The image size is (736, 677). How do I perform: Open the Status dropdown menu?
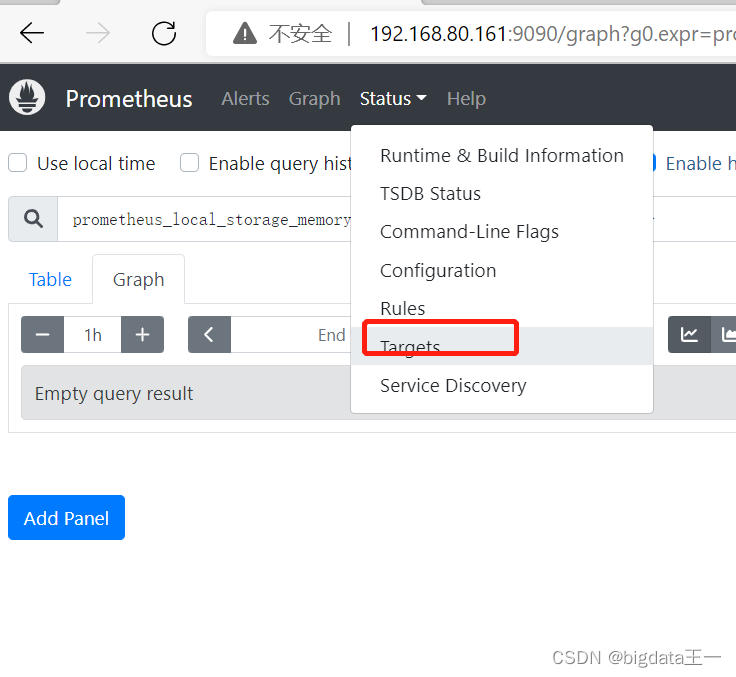click(393, 99)
